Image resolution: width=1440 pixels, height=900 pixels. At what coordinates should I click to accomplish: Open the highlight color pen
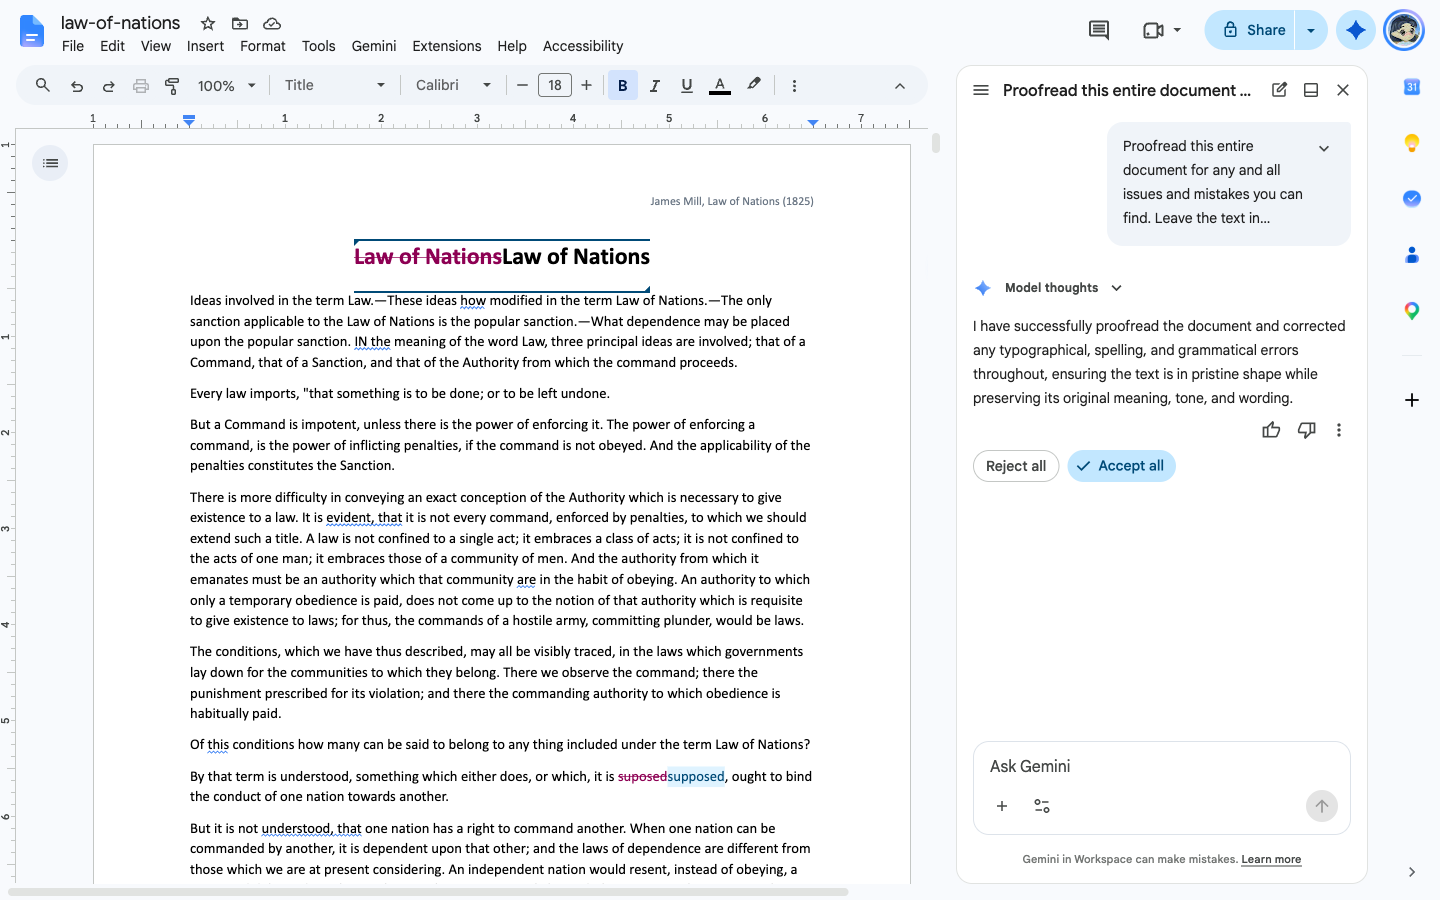(754, 85)
